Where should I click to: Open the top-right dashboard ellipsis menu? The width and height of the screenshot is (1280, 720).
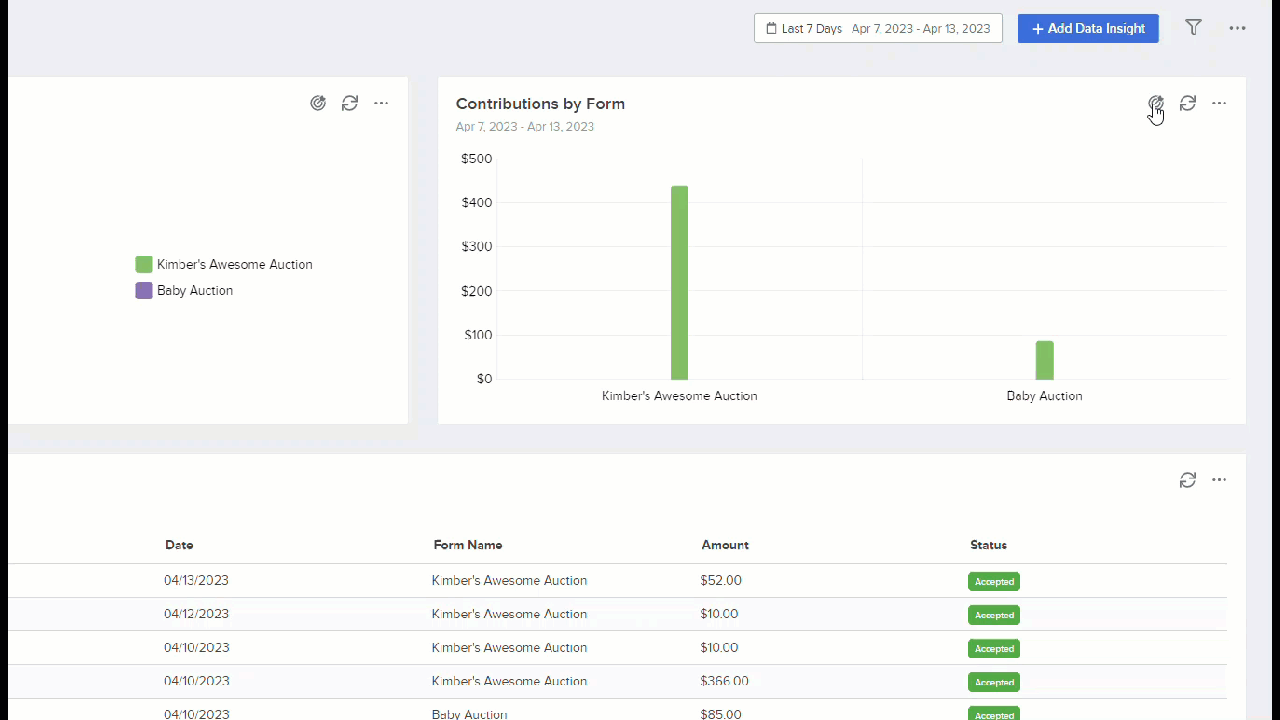pos(1238,28)
